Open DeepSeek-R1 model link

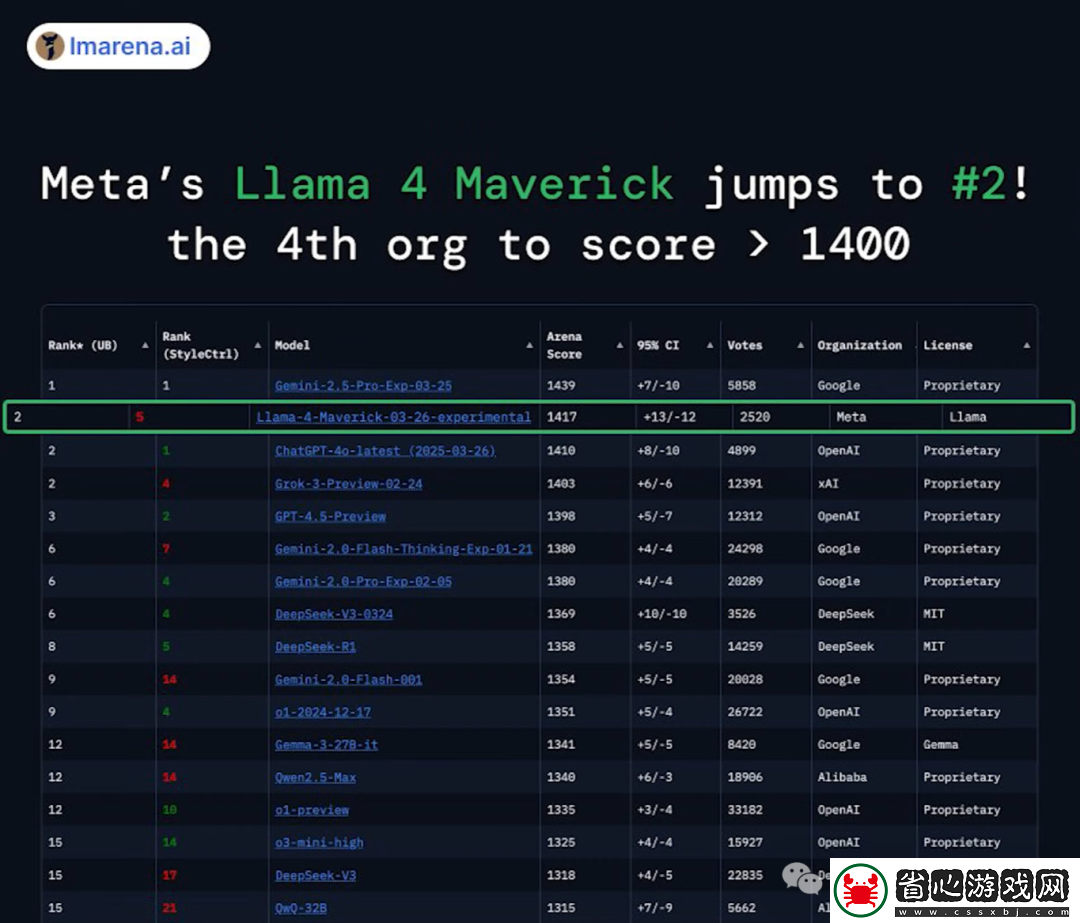(x=315, y=647)
